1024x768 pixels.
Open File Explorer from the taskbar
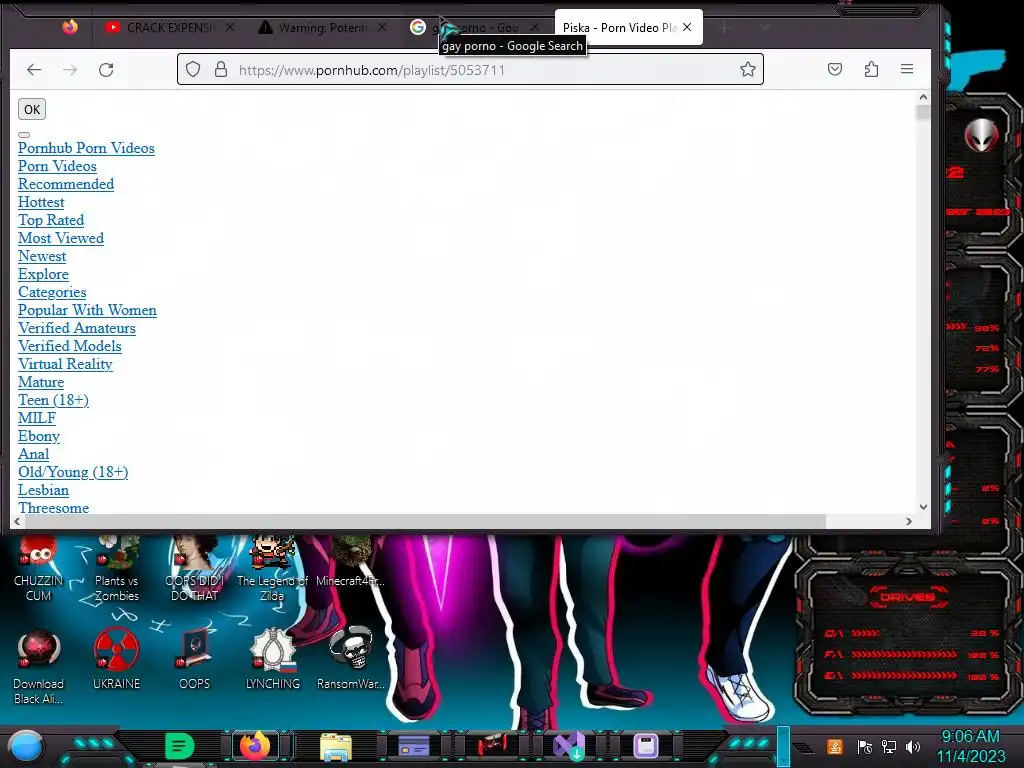coord(336,746)
